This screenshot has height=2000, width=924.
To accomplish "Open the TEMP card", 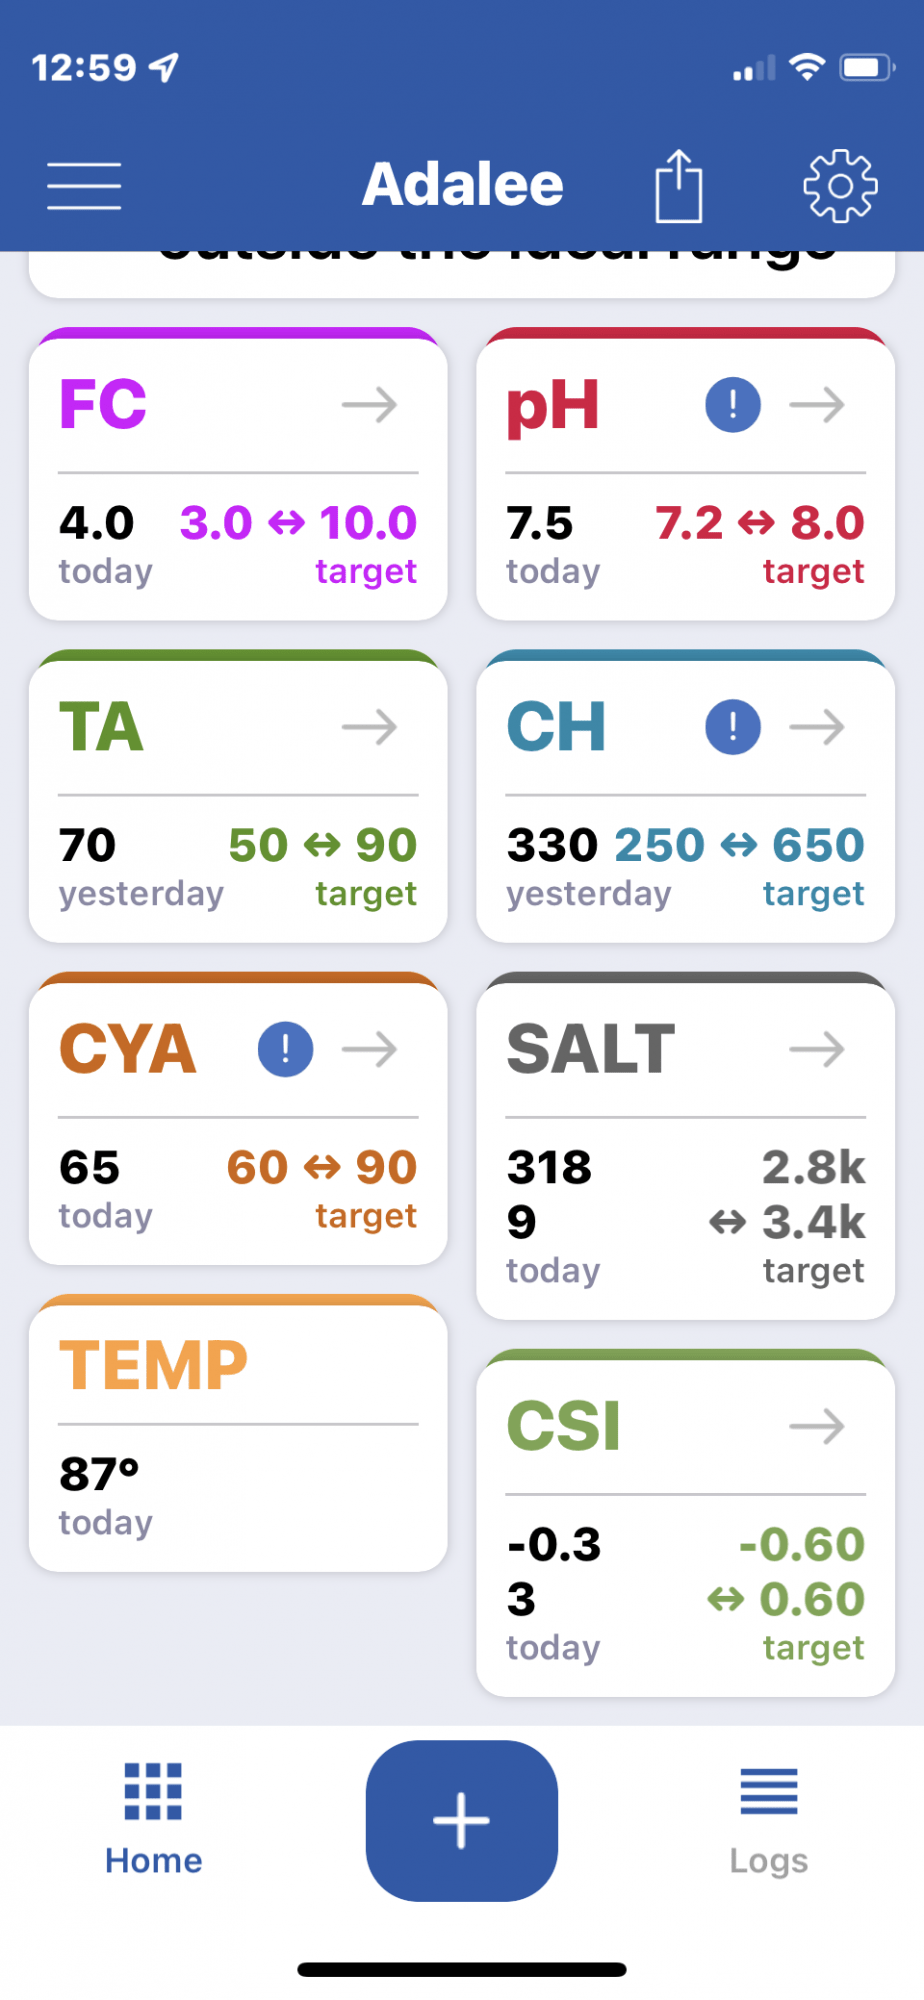I will [x=238, y=1433].
